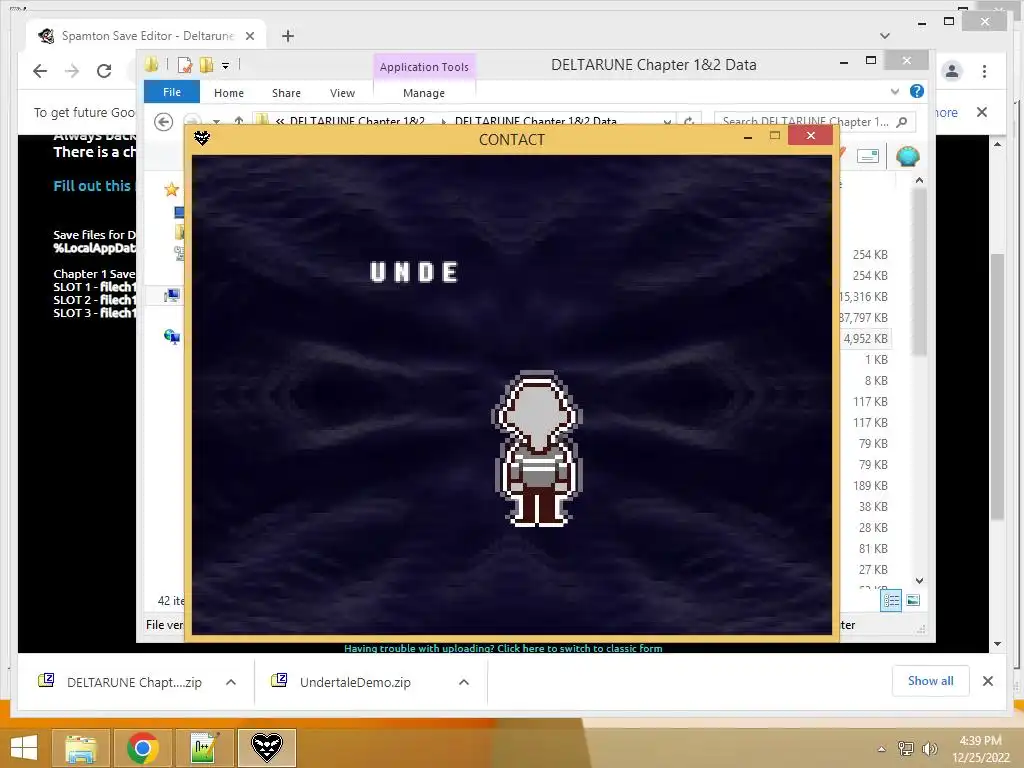
Task: Switch Explorer to large thumbnails view
Action: tap(913, 600)
